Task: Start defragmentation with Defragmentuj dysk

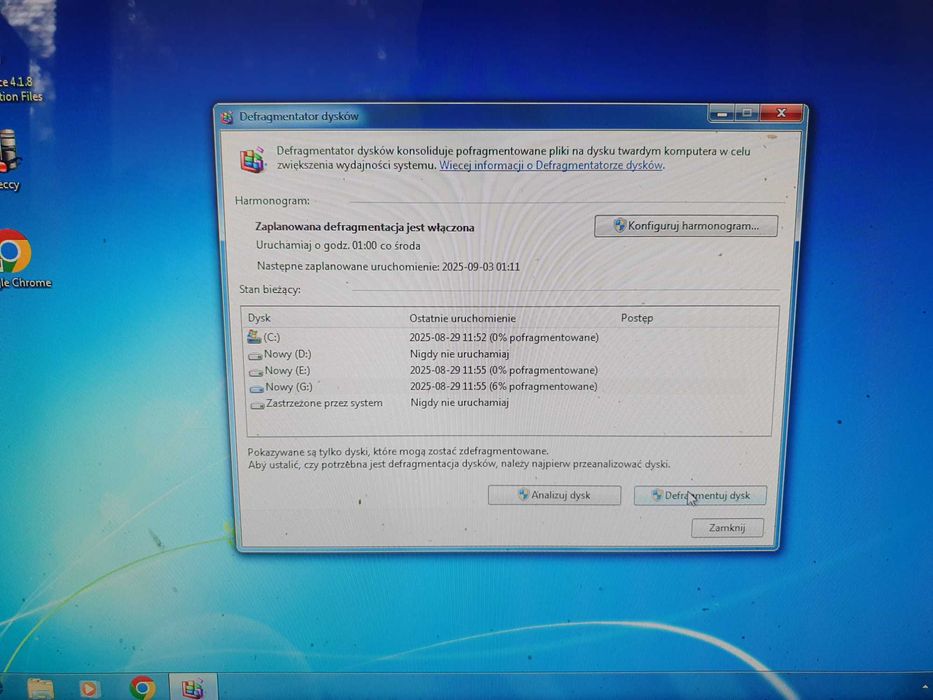Action: 700,495
